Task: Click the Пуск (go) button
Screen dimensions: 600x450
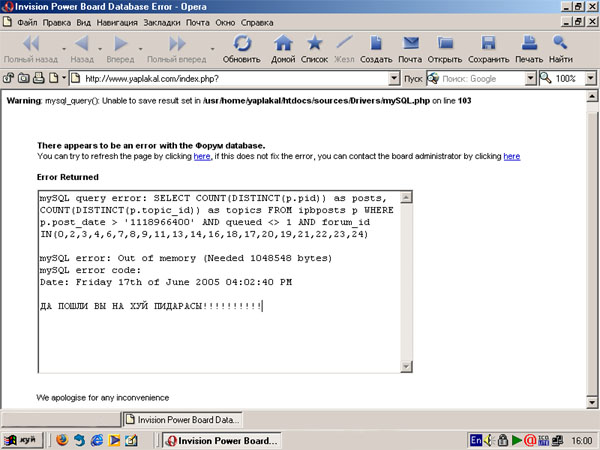Action: point(413,78)
